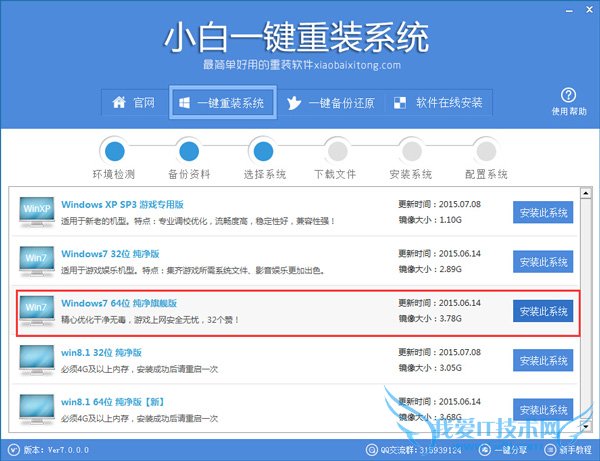Screen dimensions: 600x461
Task: Click the 选择系统 step circle
Action: 263,151
